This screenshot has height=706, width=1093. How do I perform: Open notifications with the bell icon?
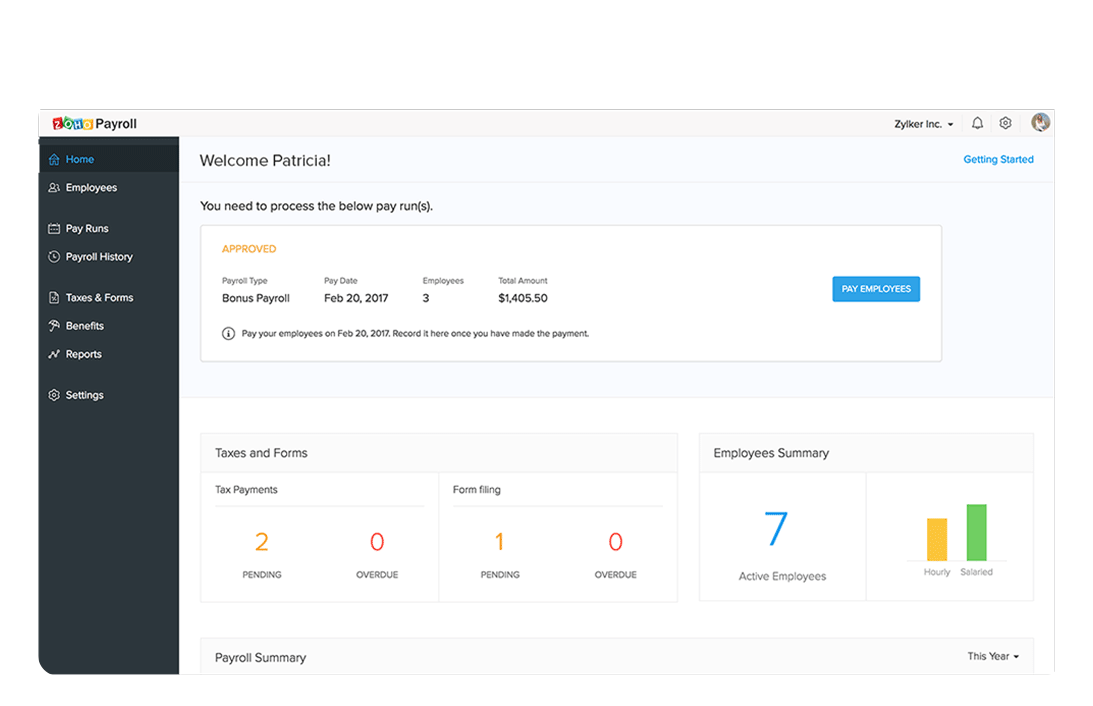[977, 122]
